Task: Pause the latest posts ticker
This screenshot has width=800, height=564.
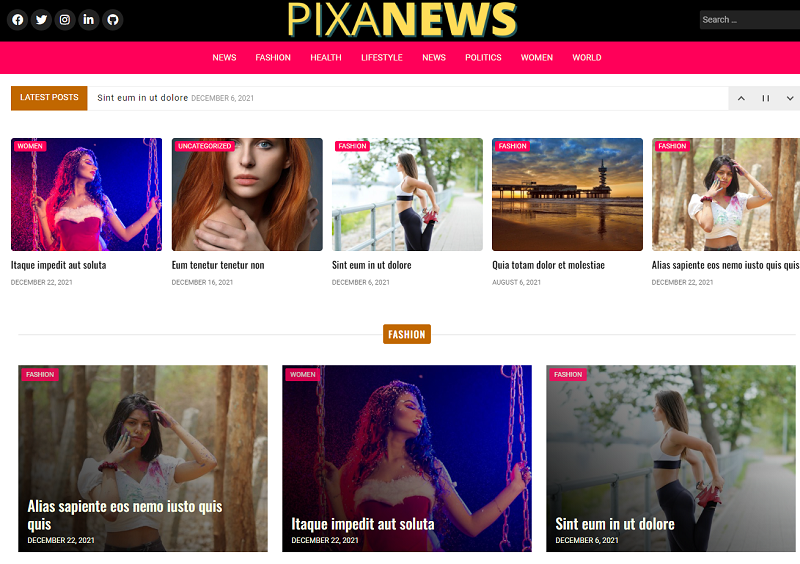Action: (765, 98)
